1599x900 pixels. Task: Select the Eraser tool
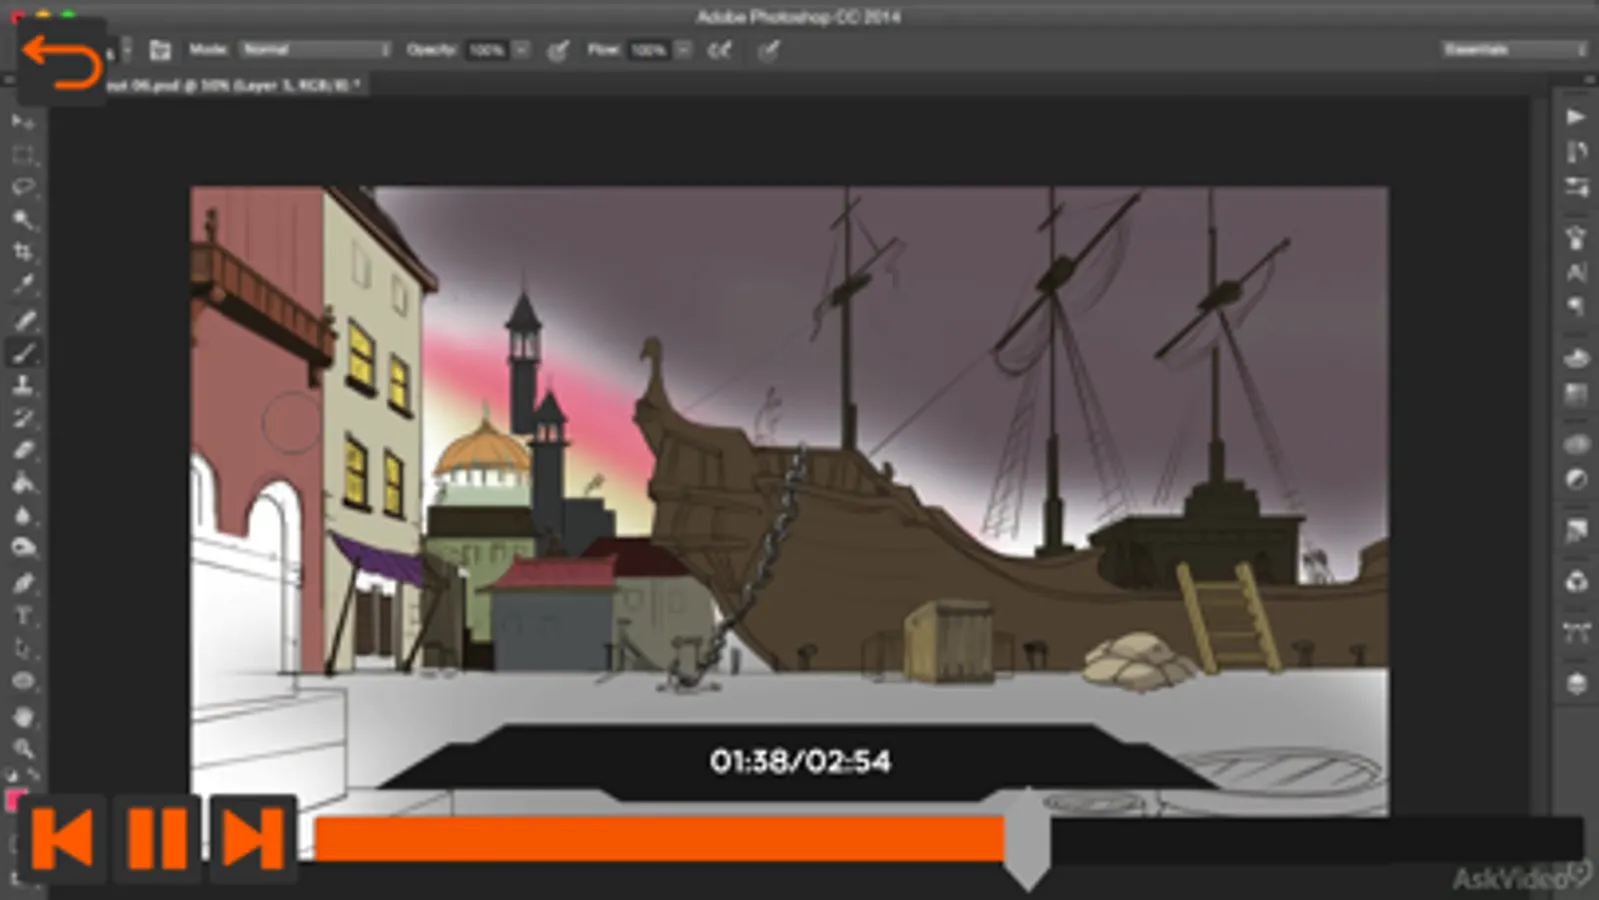[x=23, y=450]
